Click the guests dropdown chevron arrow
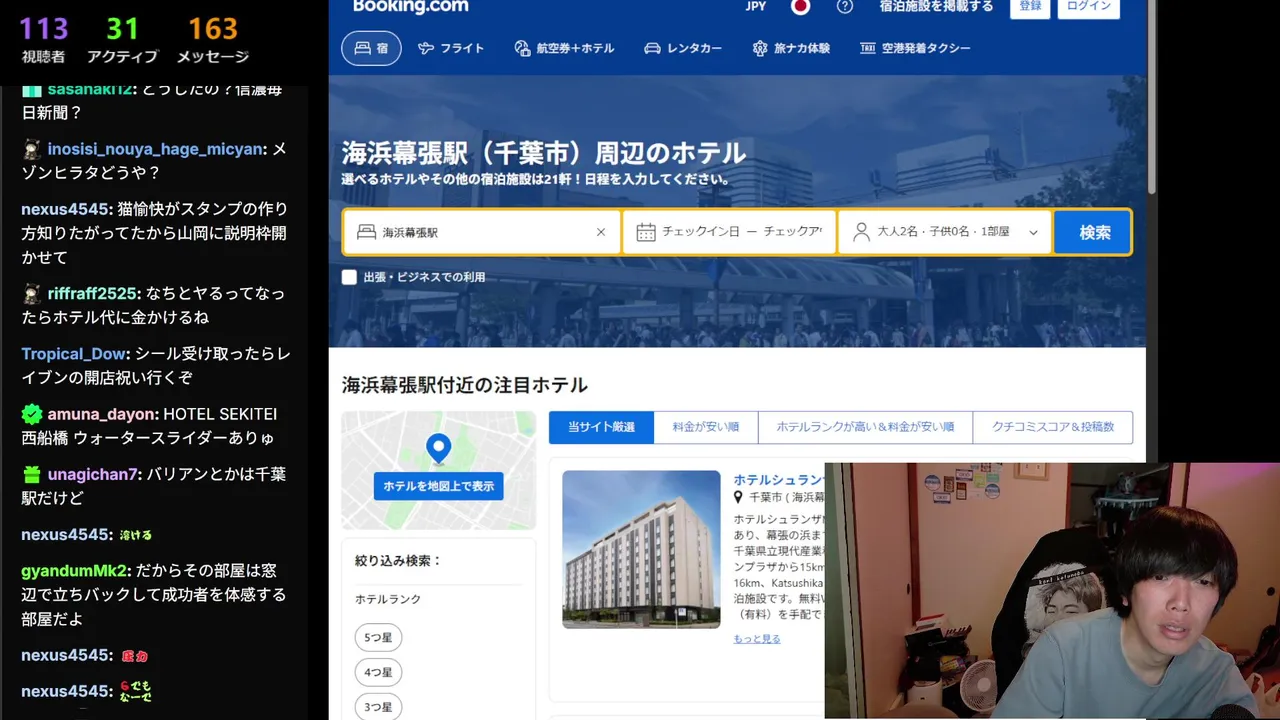The height and width of the screenshot is (720, 1280). coord(1033,232)
